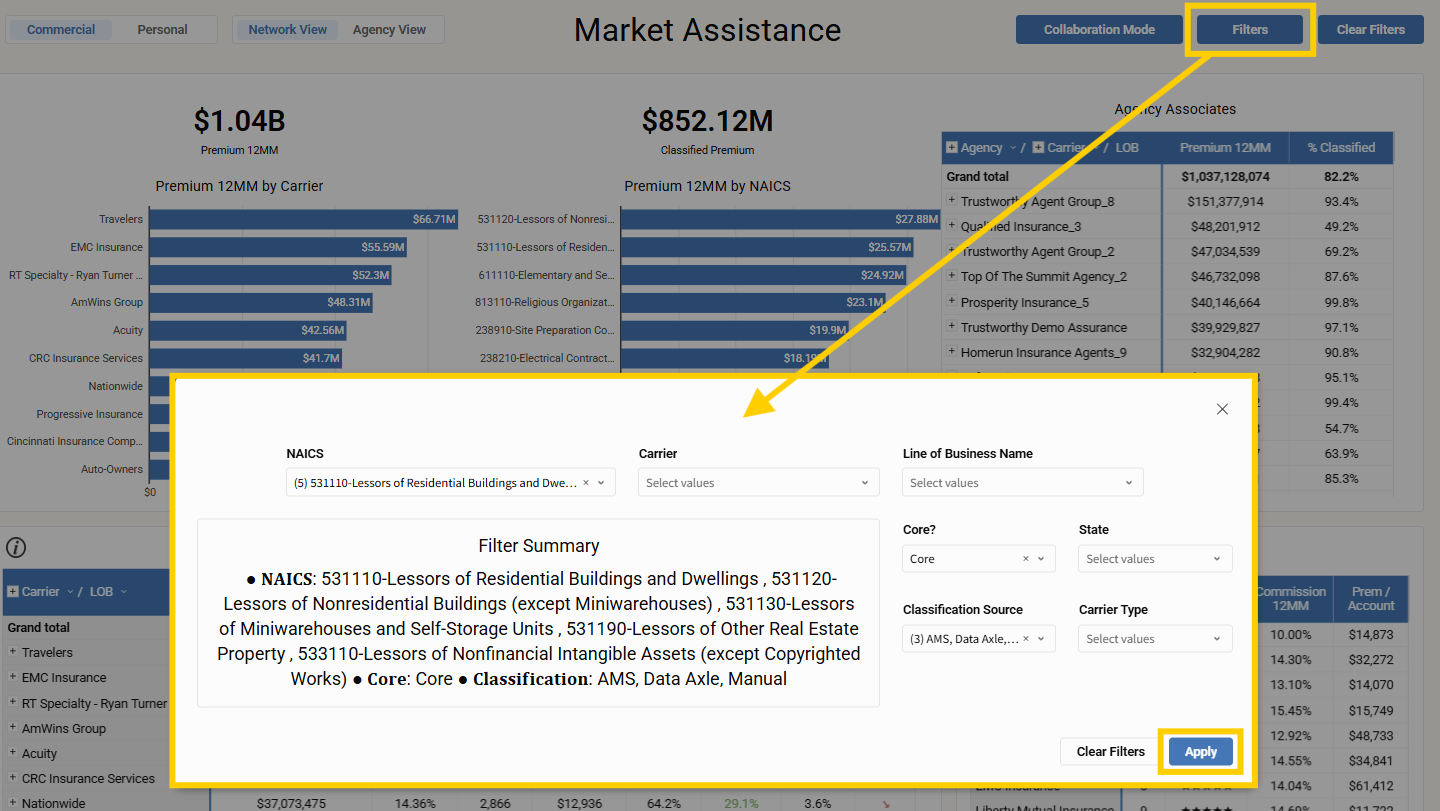This screenshot has width=1440, height=811.
Task: Click the $1.04B Premium 12MM figure
Action: click(239, 121)
